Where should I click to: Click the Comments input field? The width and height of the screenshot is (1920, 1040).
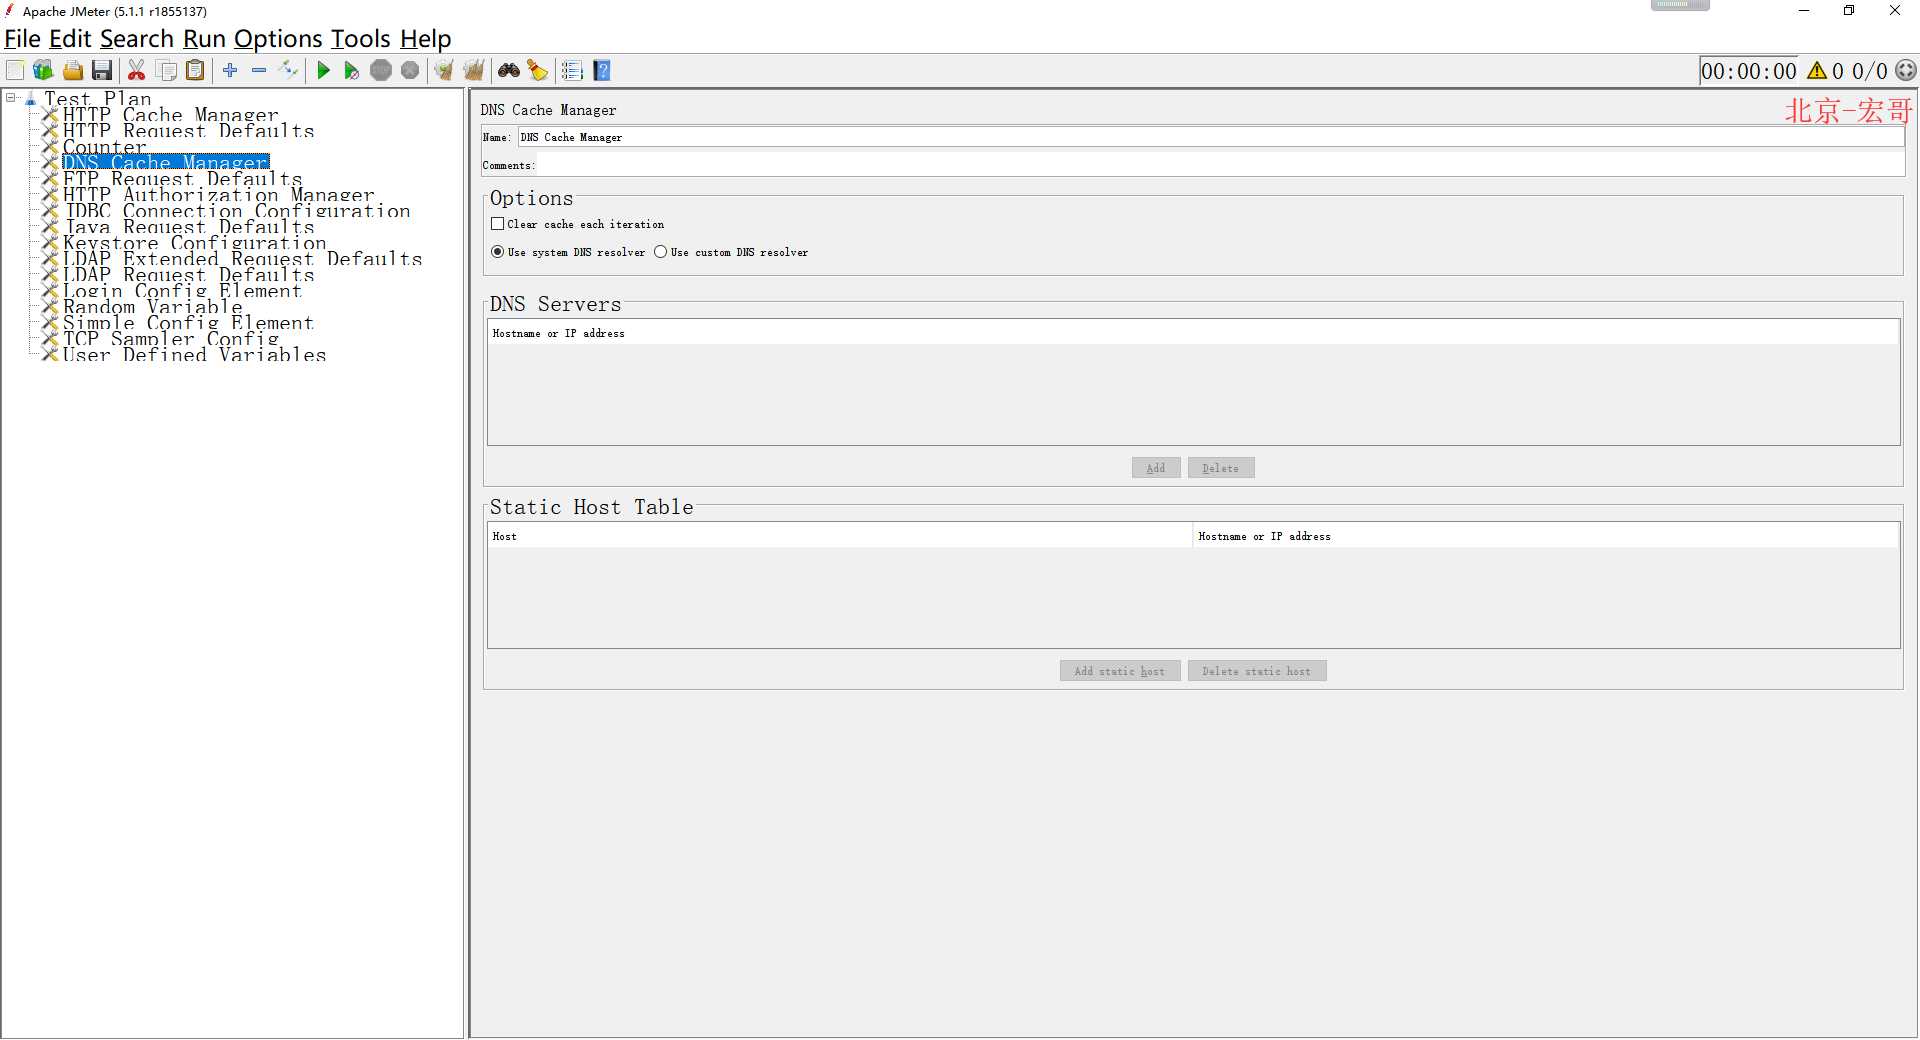(1220, 165)
